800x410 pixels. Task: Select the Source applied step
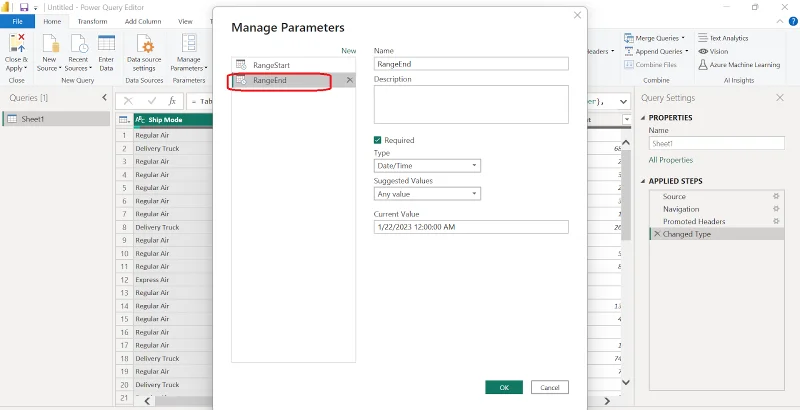click(716, 196)
